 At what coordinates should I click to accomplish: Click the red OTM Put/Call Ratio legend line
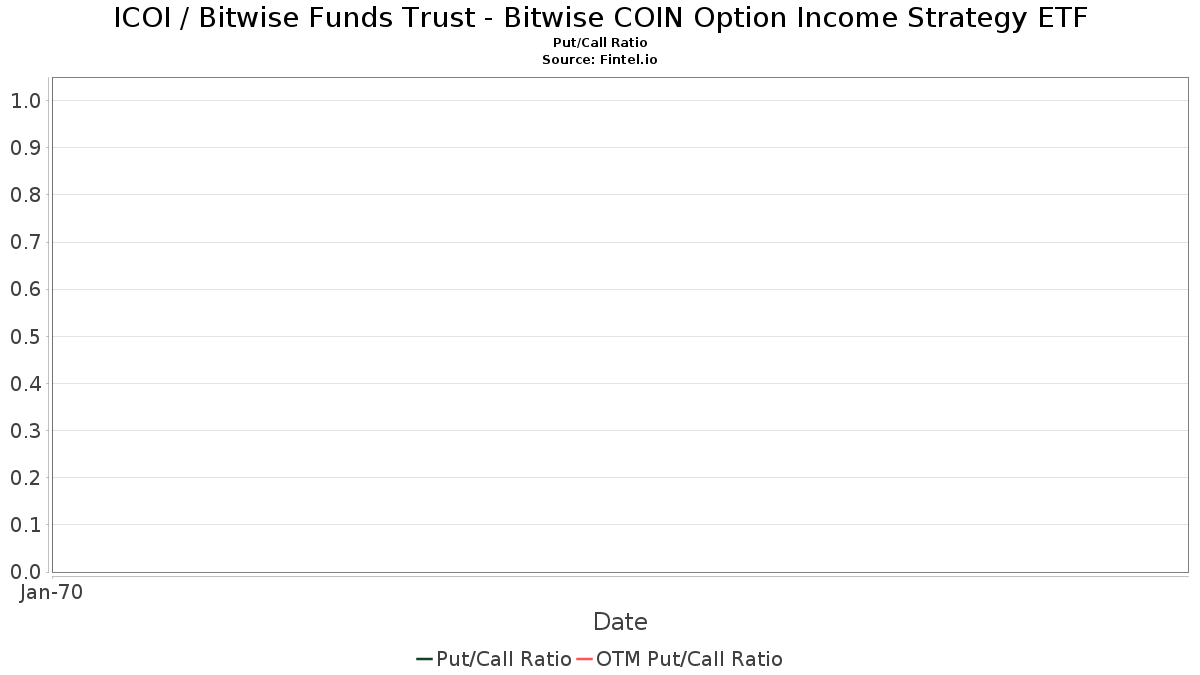coord(585,659)
